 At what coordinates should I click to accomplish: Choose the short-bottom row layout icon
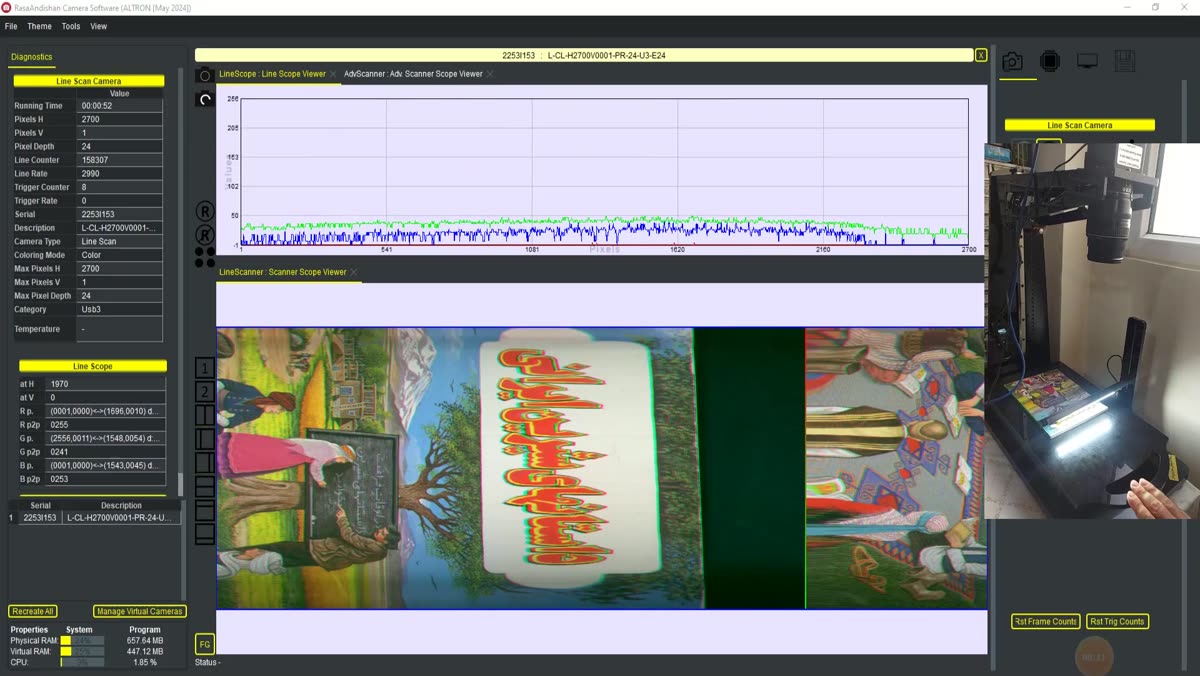point(204,533)
